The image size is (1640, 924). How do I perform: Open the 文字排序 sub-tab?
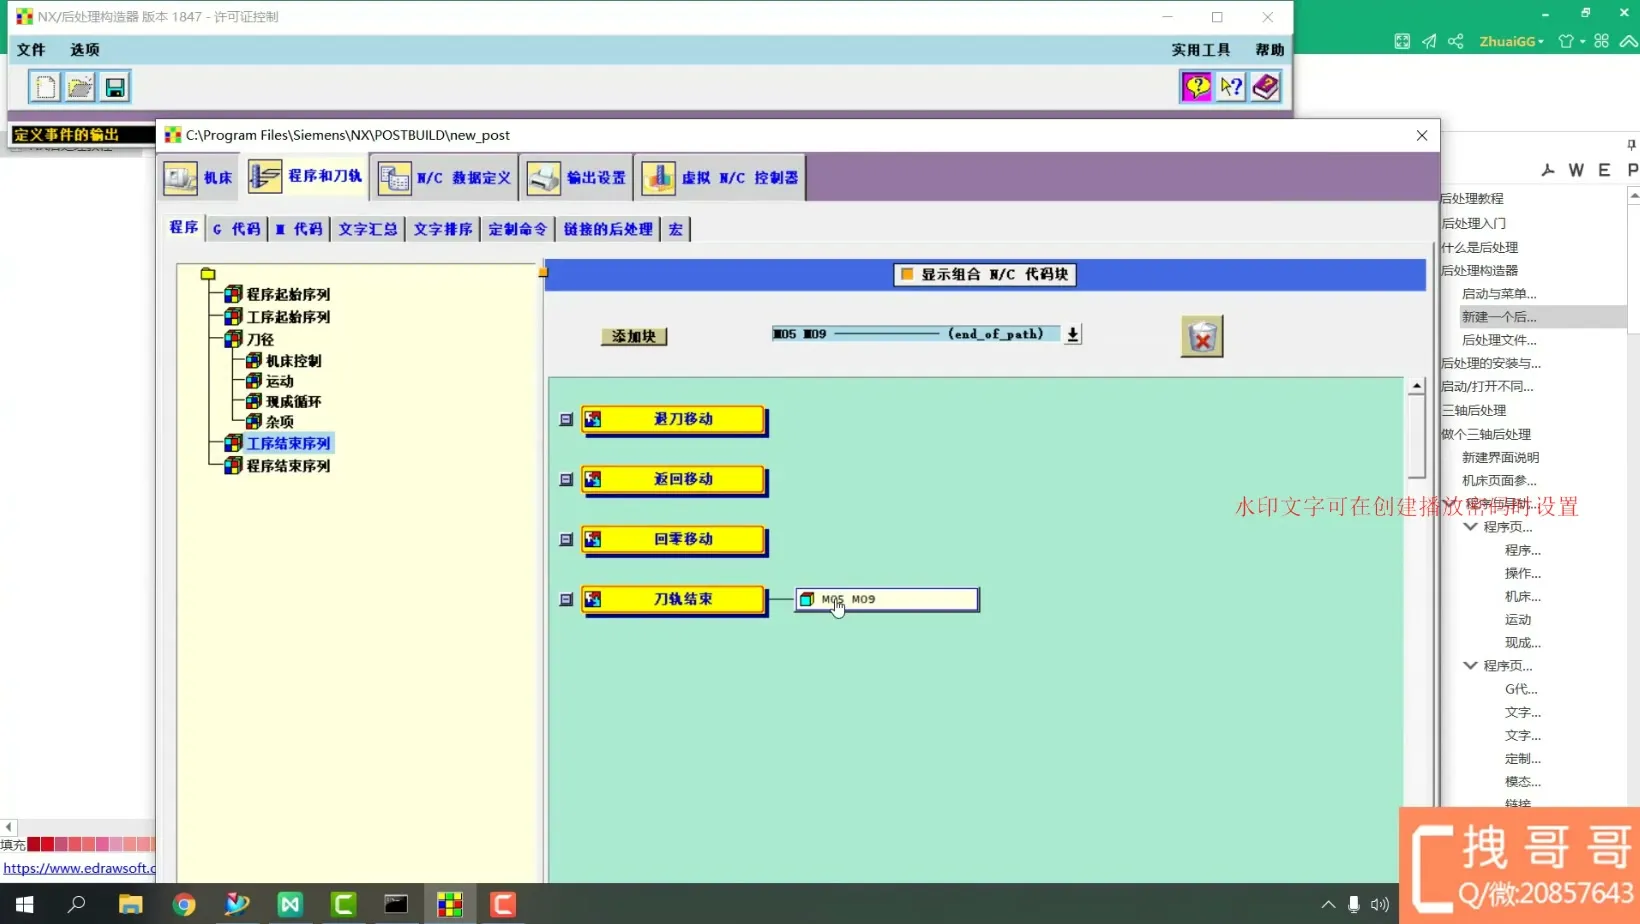point(442,229)
